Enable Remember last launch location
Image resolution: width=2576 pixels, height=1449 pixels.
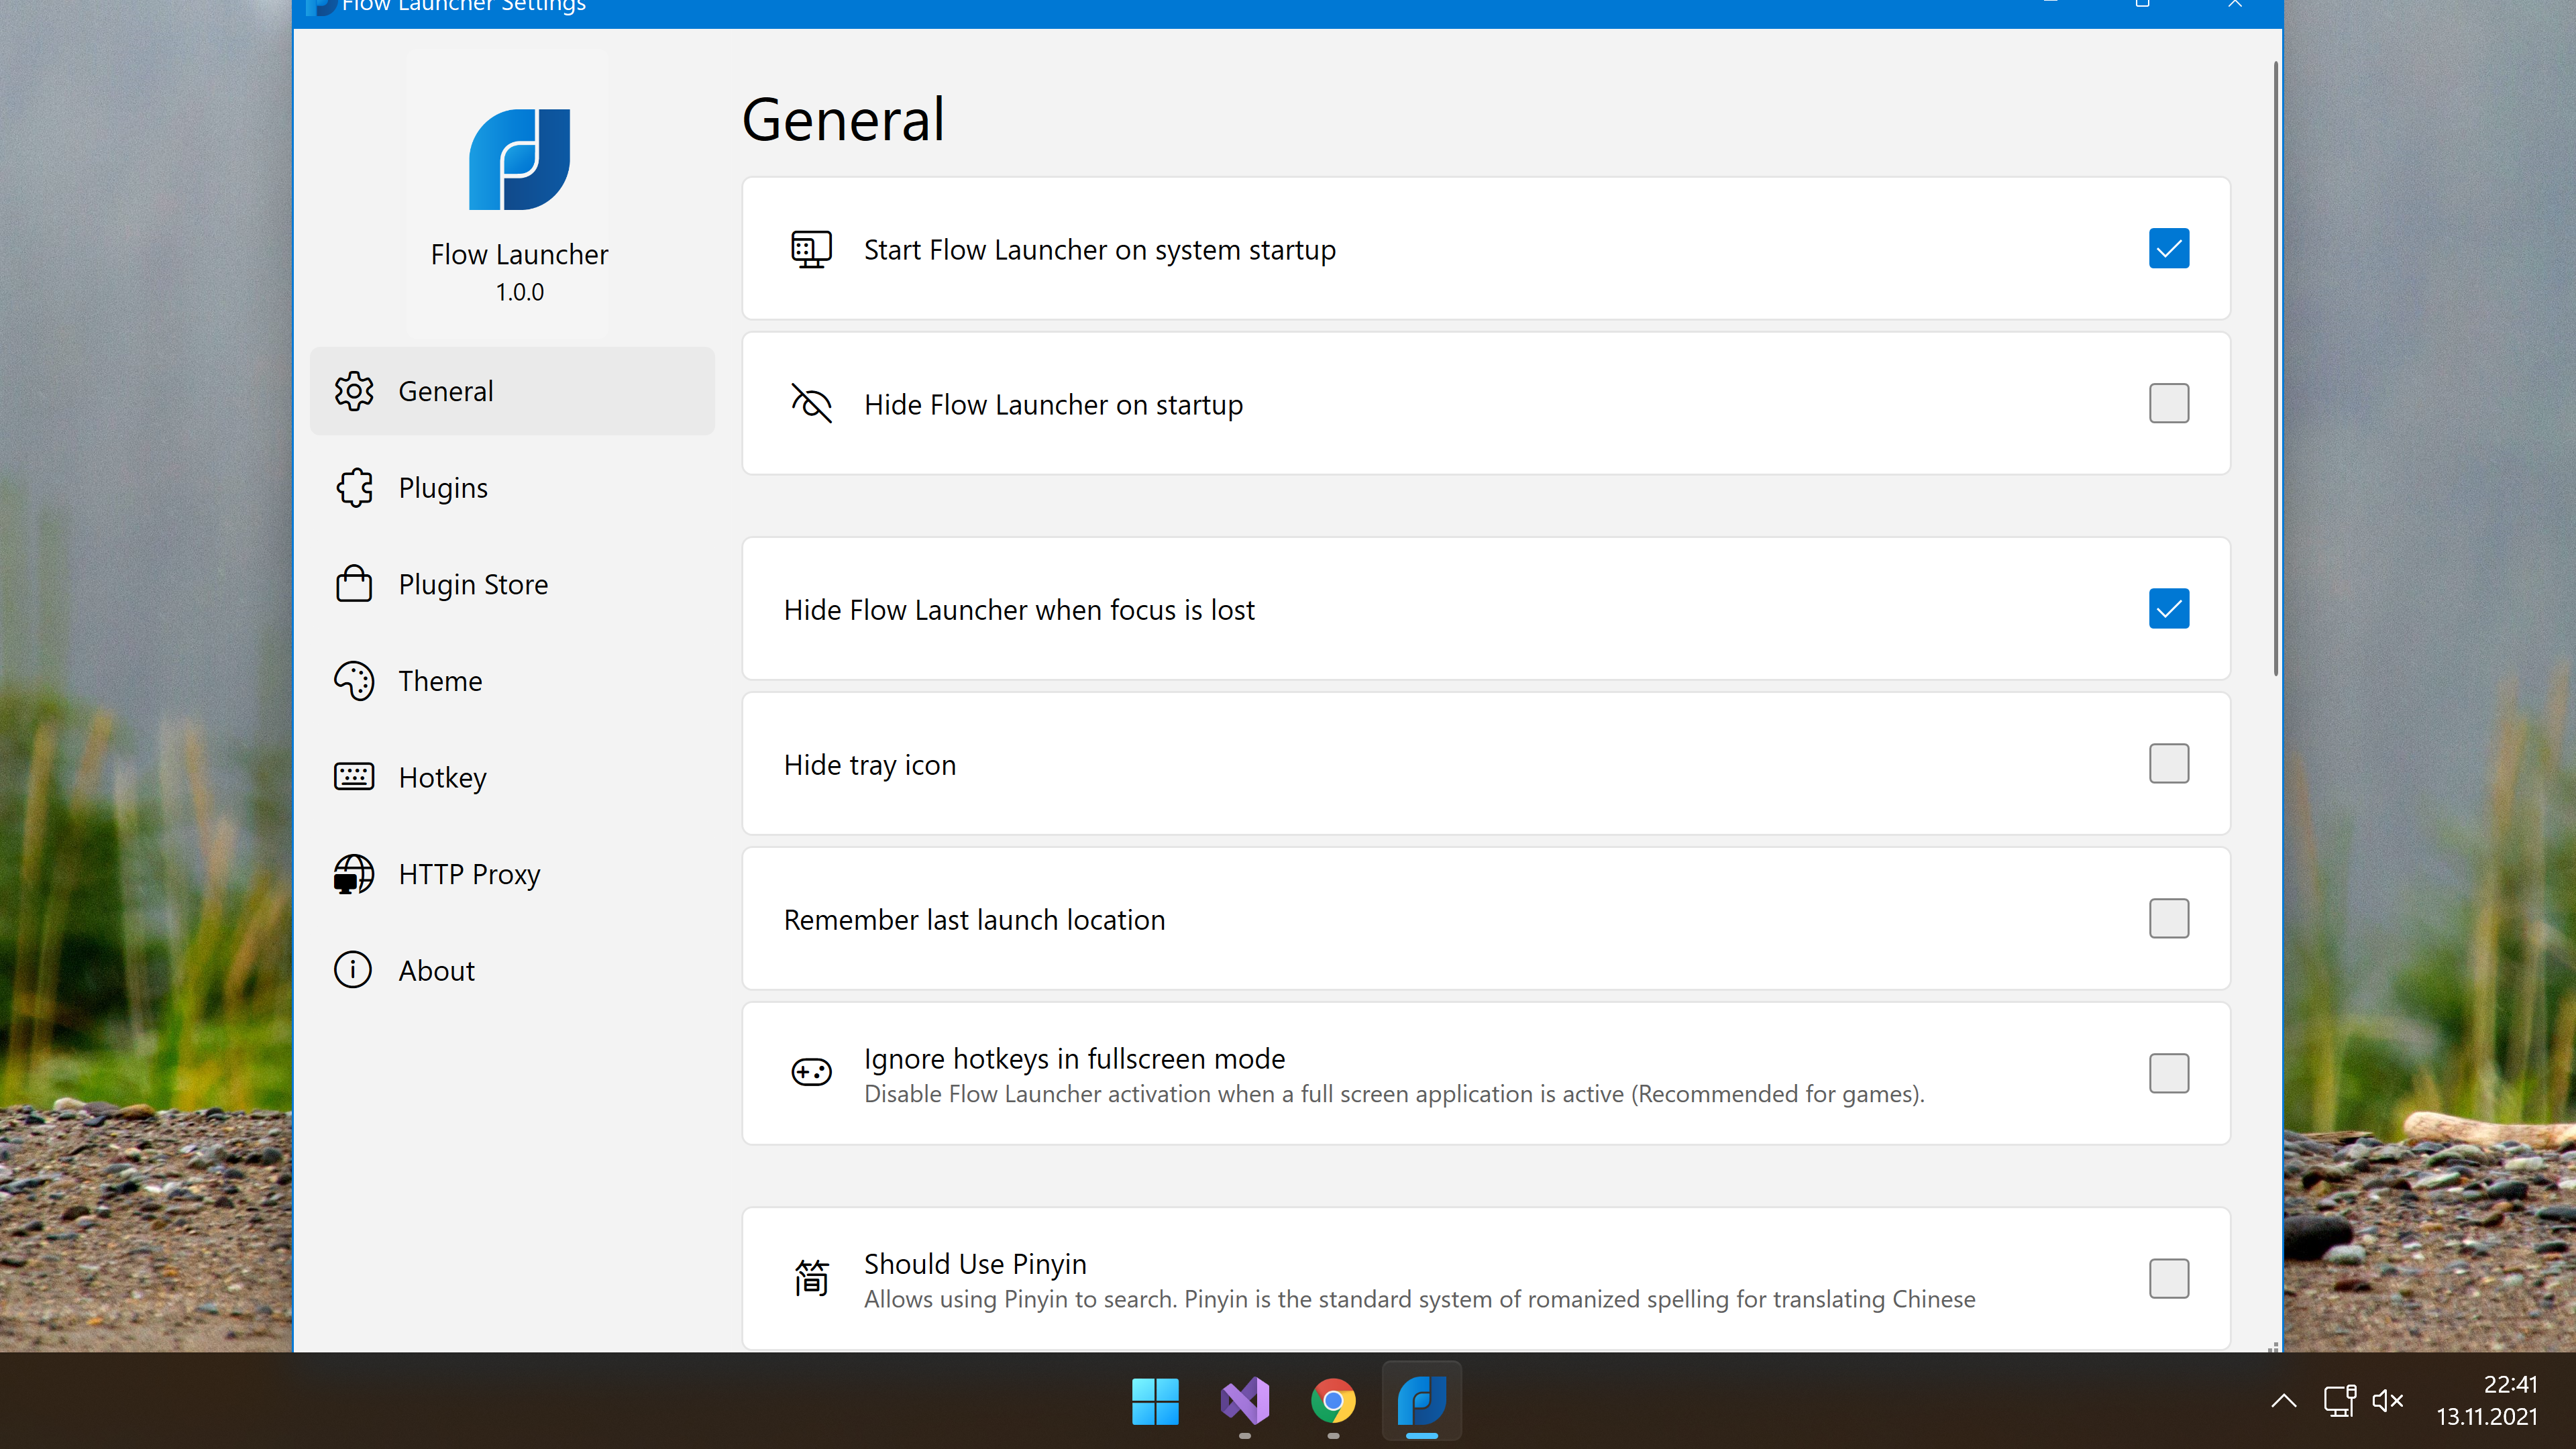pyautogui.click(x=2168, y=919)
